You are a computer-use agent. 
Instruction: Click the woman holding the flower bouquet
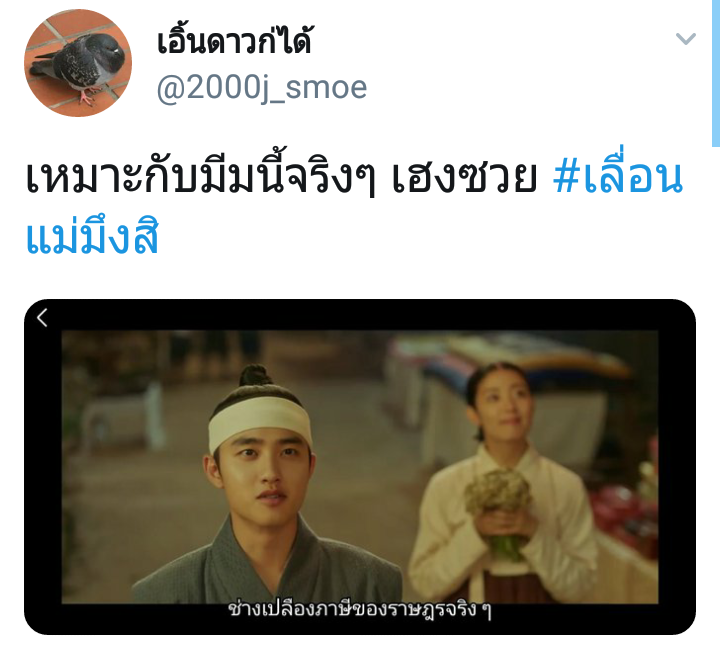click(503, 482)
